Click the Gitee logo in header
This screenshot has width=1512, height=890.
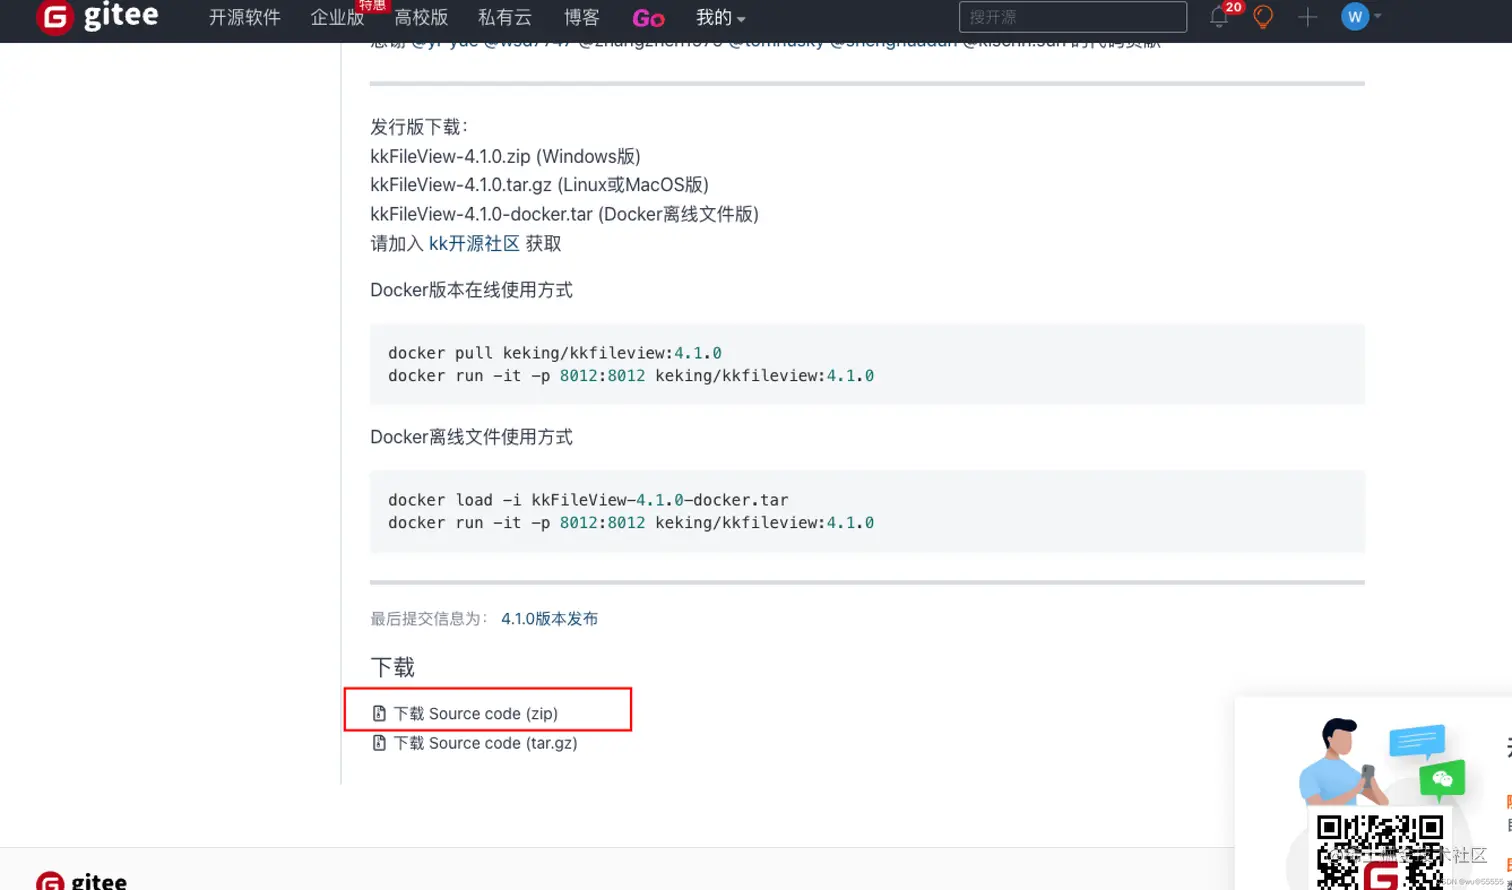(x=96, y=17)
